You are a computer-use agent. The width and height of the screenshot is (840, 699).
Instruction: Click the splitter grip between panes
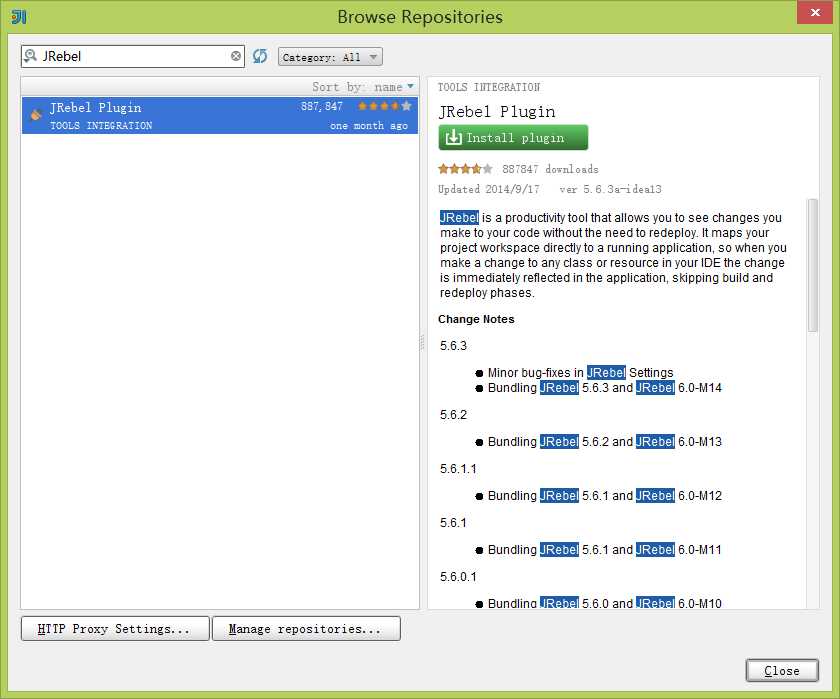[x=422, y=342]
